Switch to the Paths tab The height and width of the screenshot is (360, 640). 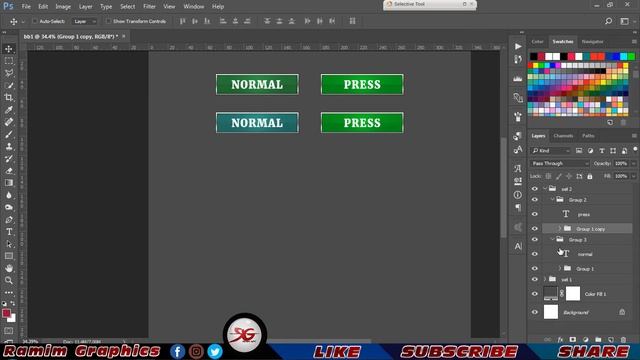[588, 136]
